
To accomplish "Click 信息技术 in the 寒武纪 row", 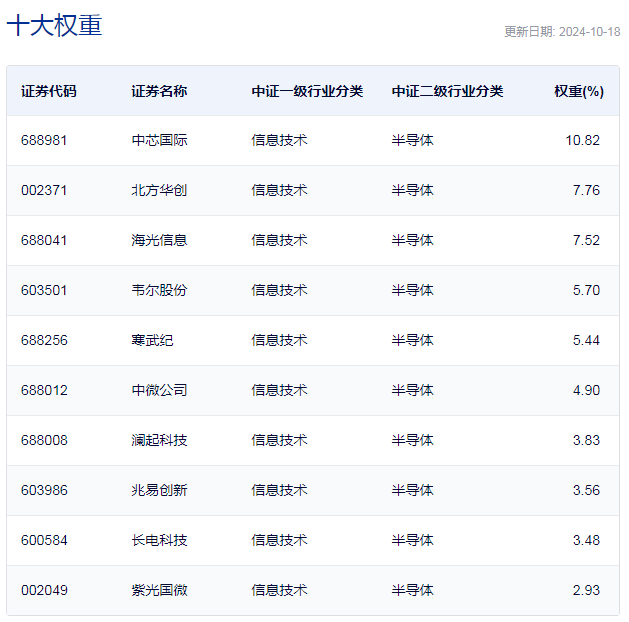I will (279, 340).
